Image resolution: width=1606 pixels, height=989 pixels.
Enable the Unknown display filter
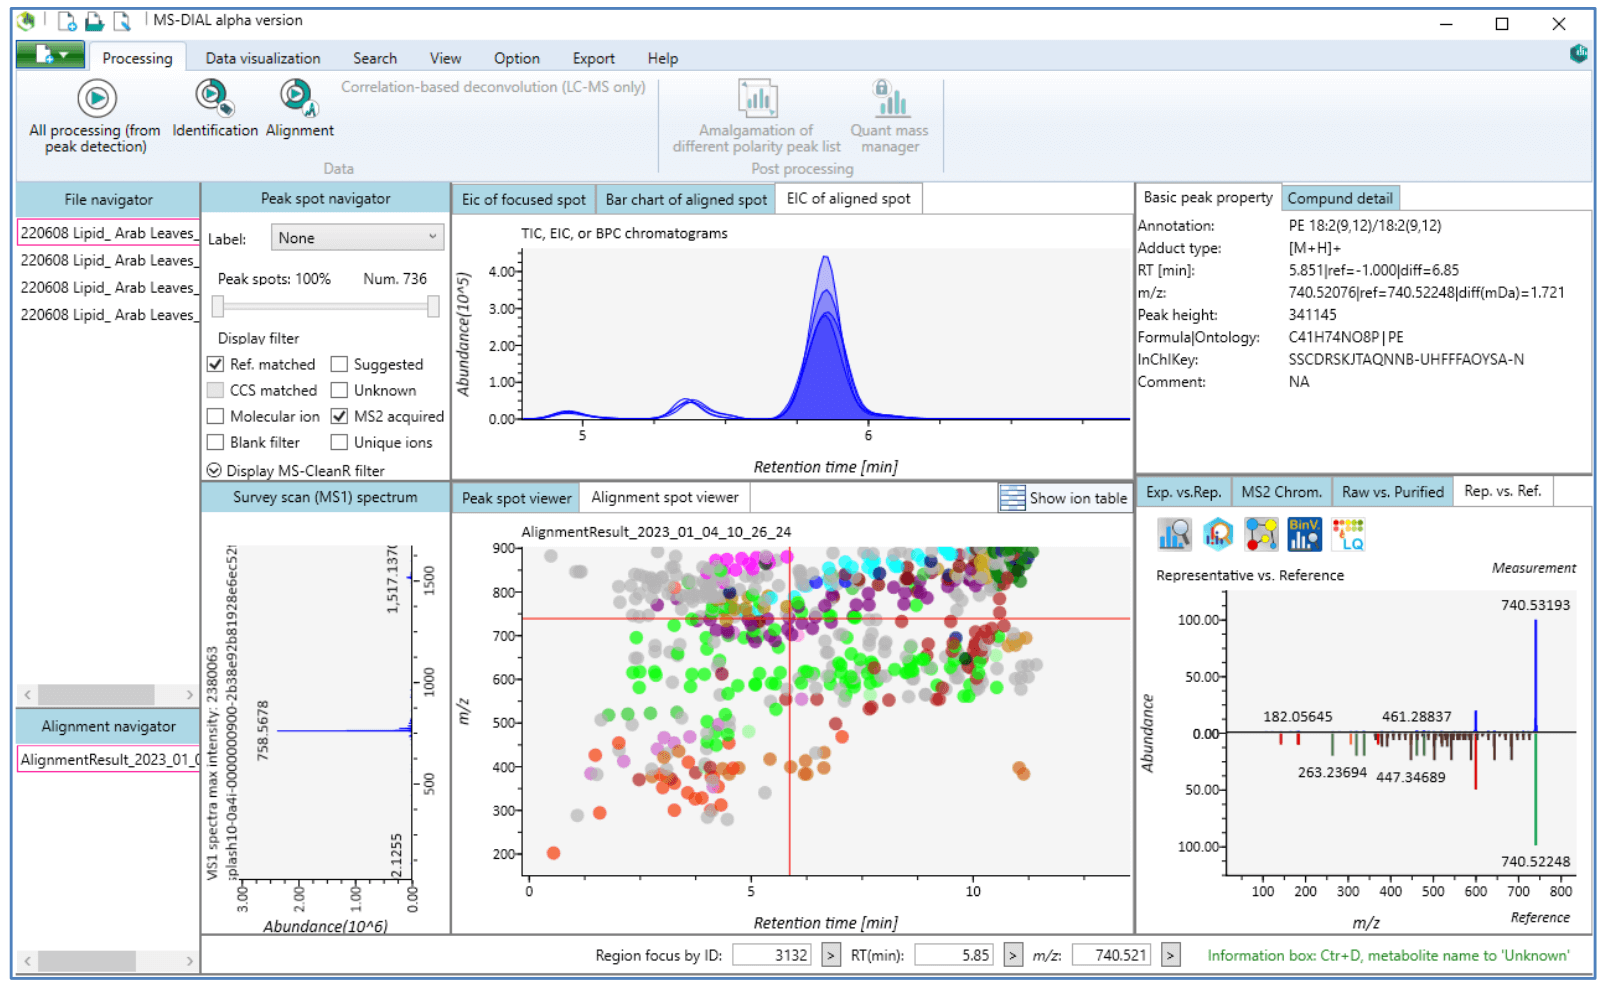[340, 390]
